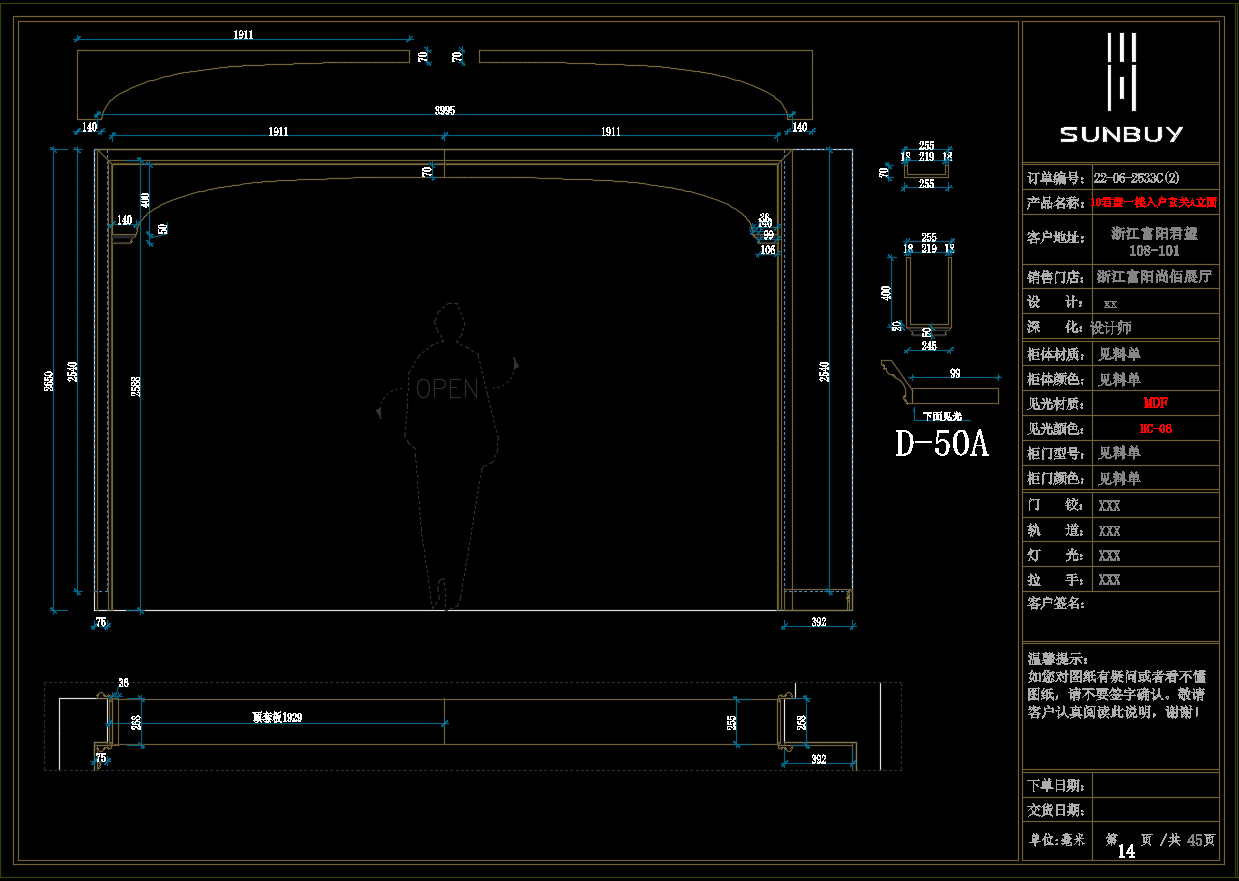This screenshot has width=1239, height=881.
Task: Click the 3995 overall width dimension
Action: point(444,111)
